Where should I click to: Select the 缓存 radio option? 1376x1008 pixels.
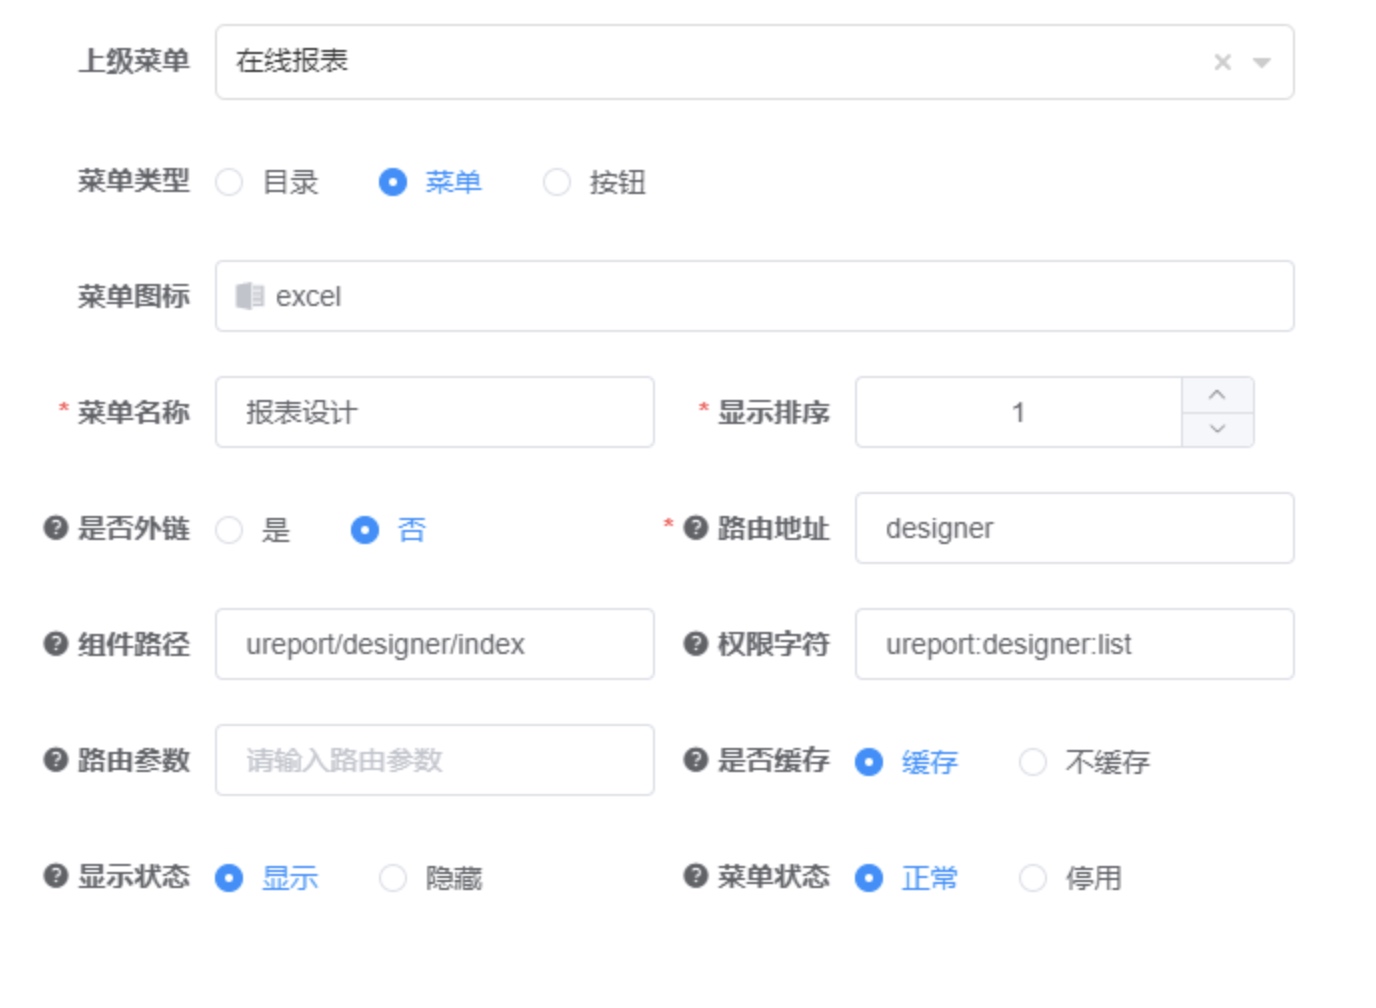coord(869,762)
